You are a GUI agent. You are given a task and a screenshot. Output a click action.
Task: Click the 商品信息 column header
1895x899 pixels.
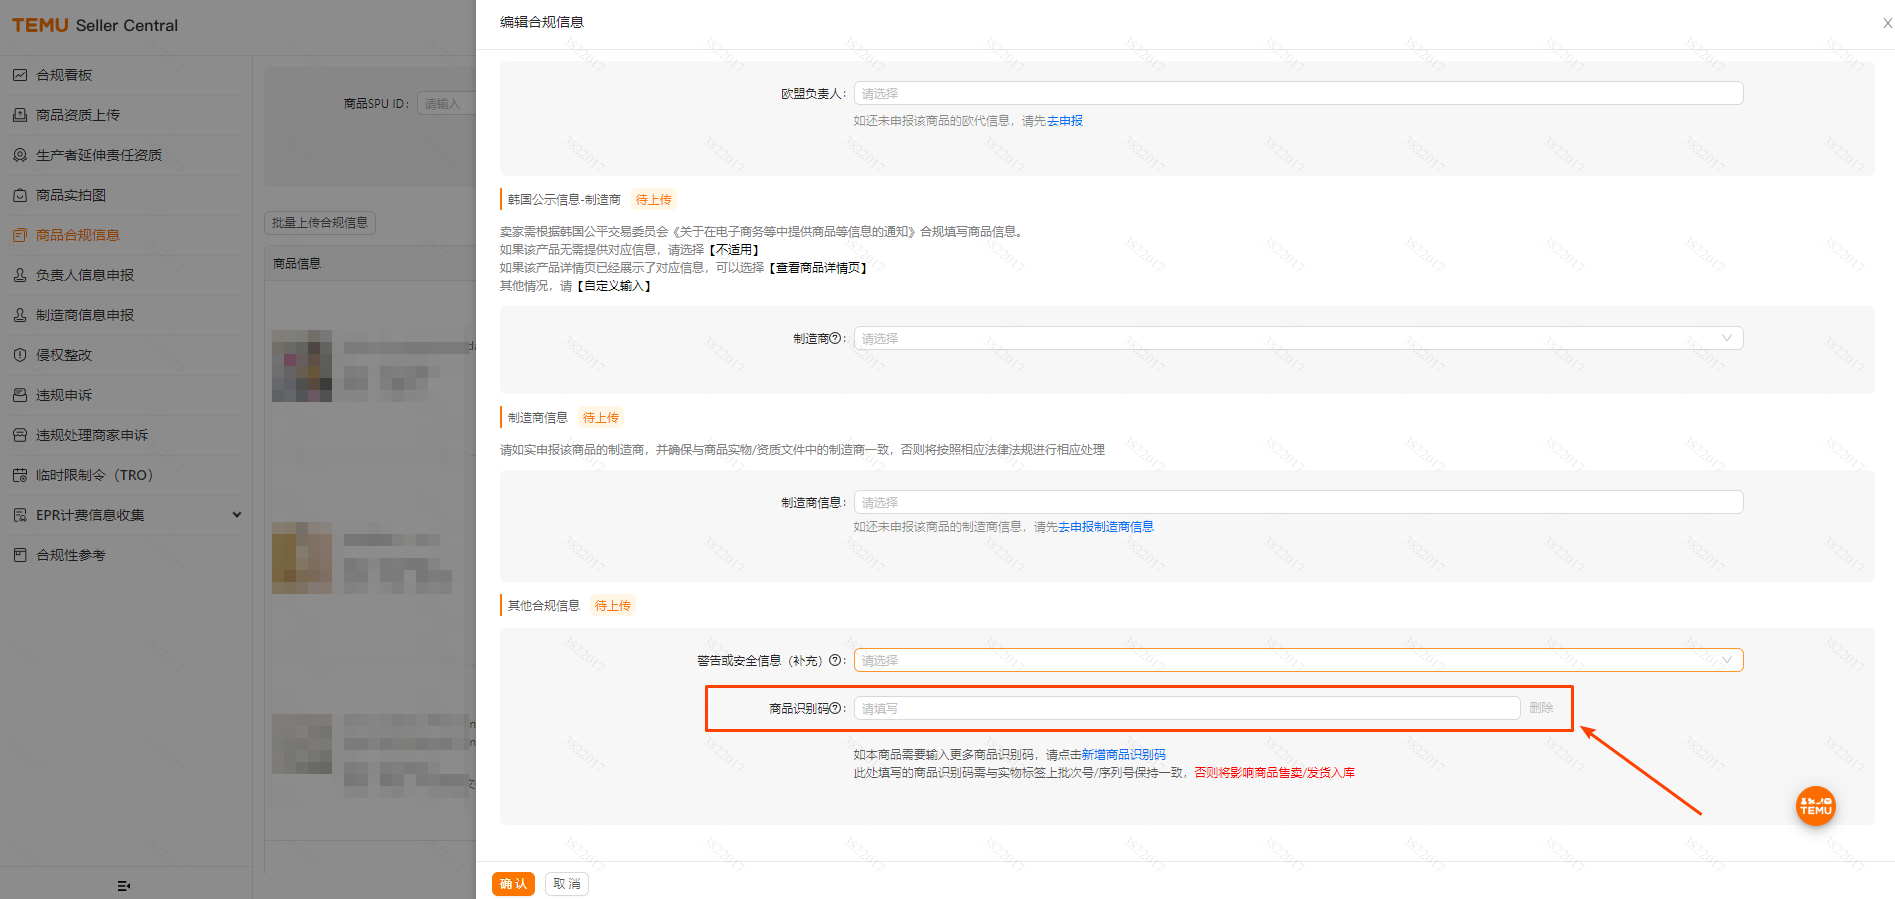[x=297, y=264]
